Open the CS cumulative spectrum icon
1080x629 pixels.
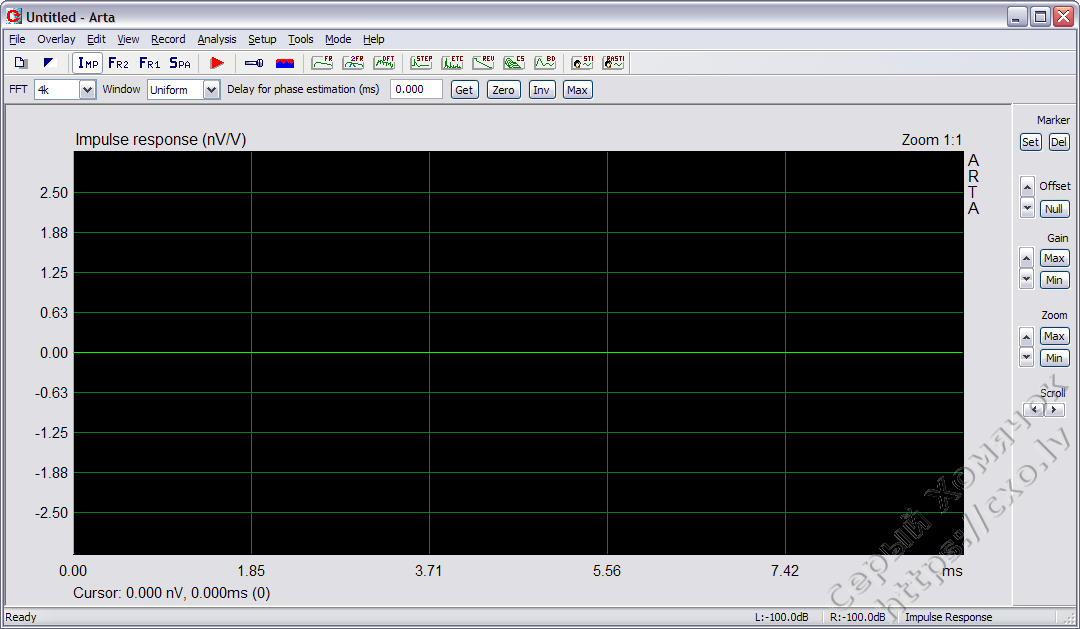pyautogui.click(x=514, y=62)
